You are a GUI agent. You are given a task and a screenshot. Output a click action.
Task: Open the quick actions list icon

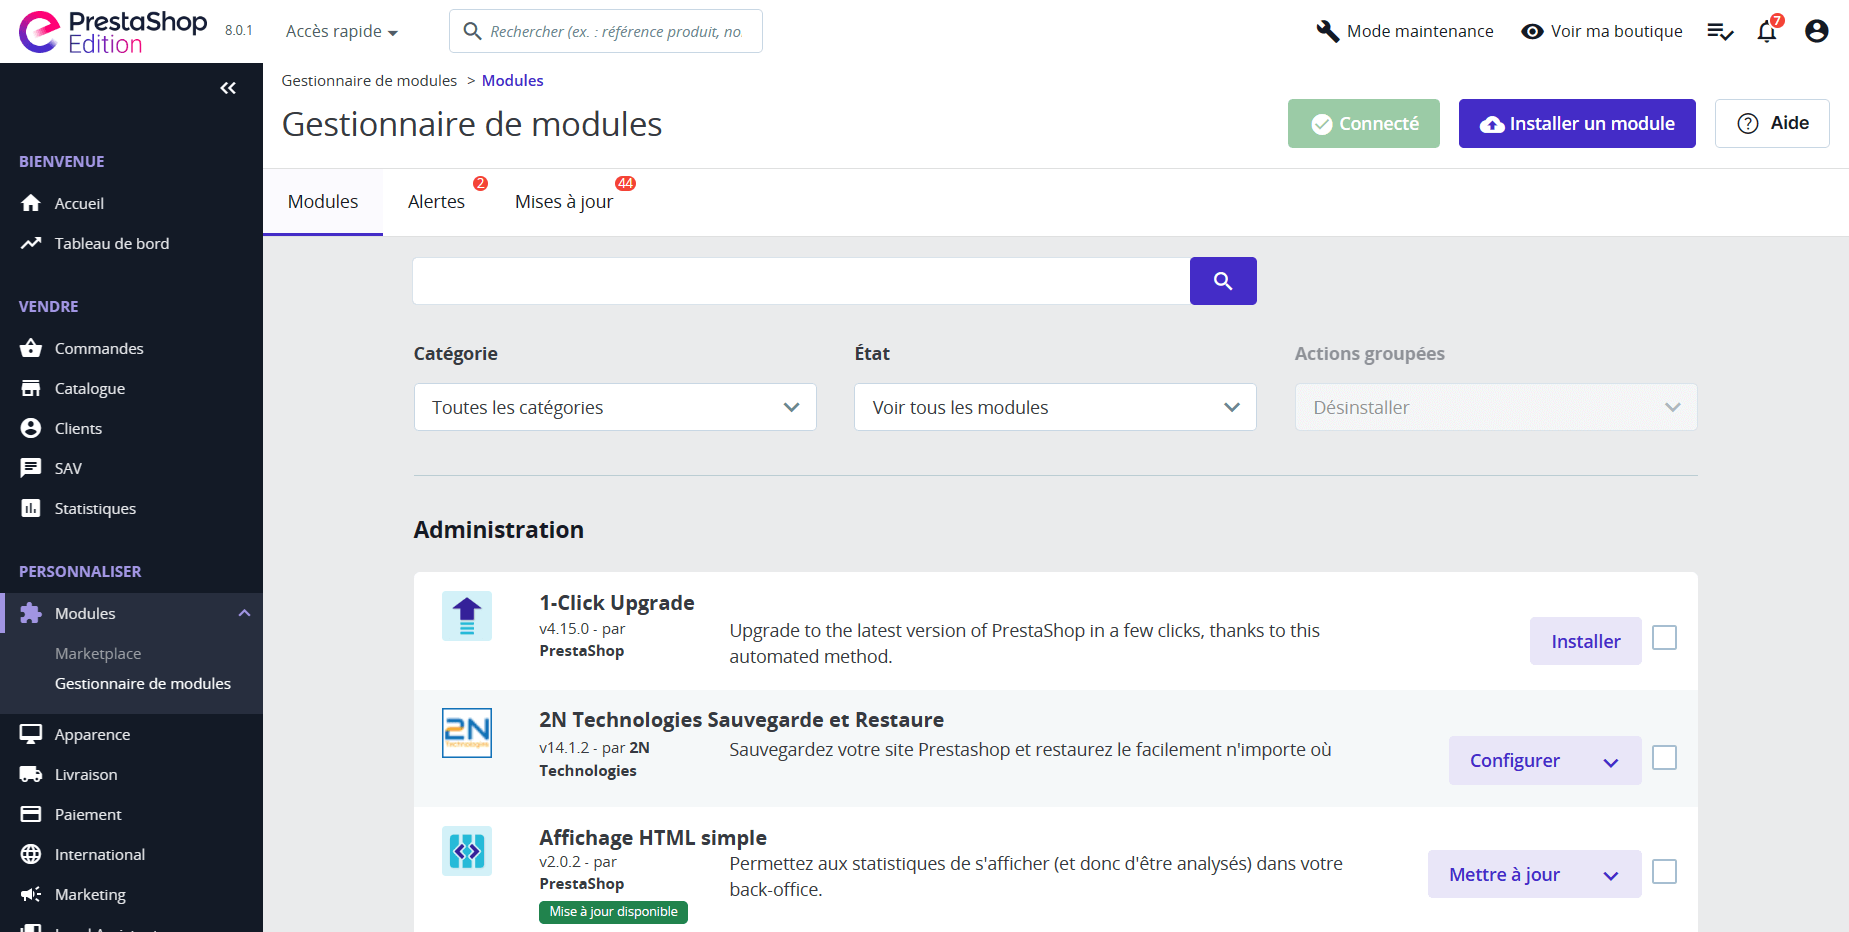tap(1719, 32)
